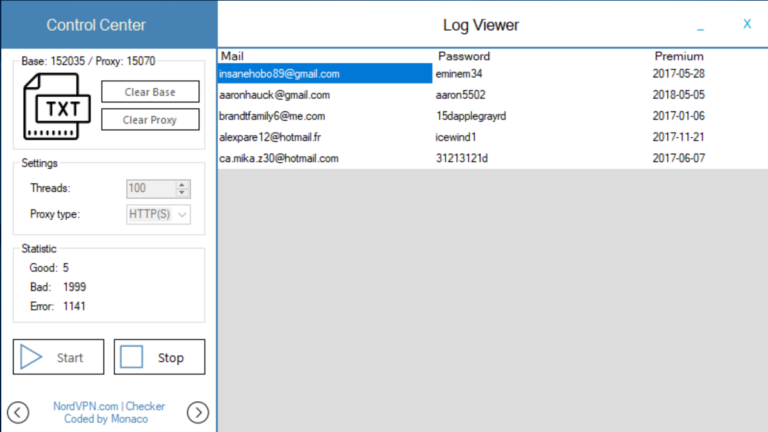
Task: Click the Log Viewer title
Action: click(x=480, y=25)
